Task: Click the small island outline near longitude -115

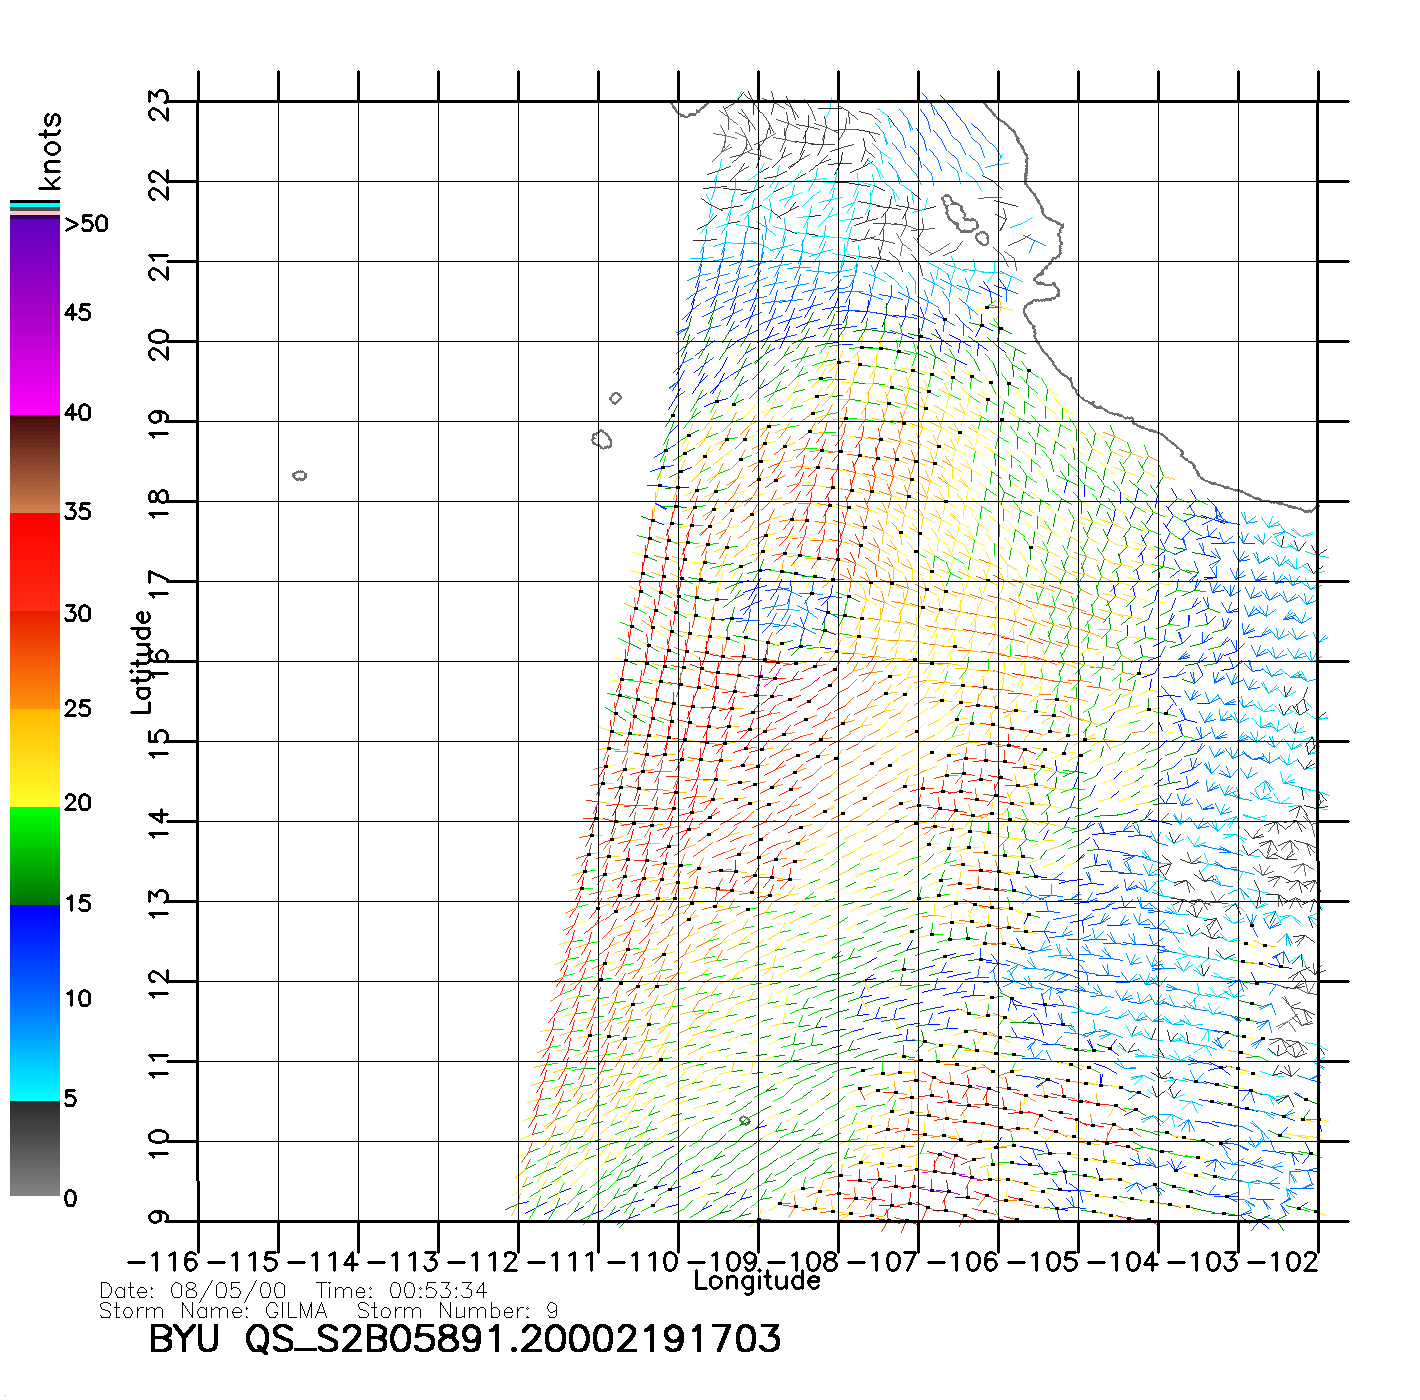Action: pos(299,475)
